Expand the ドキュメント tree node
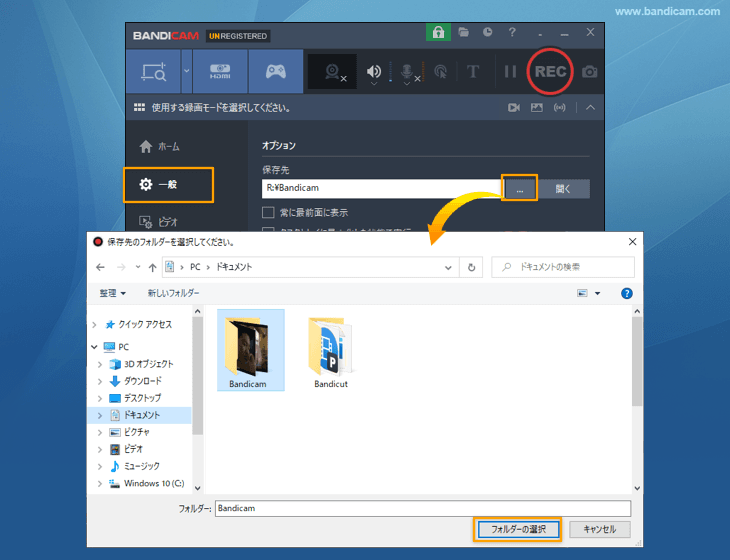Viewport: 730px width, 560px height. pyautogui.click(x=100, y=415)
